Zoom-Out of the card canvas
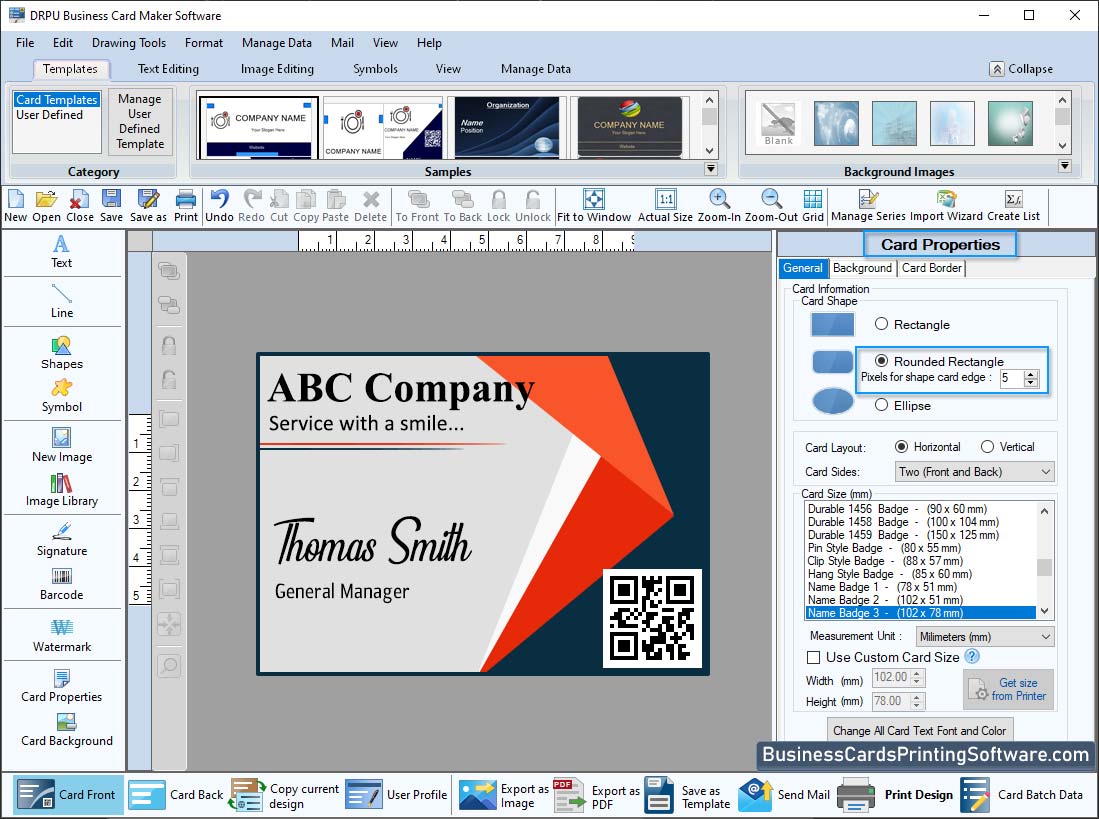Screen dimensions: 1099x819 [x=771, y=206]
